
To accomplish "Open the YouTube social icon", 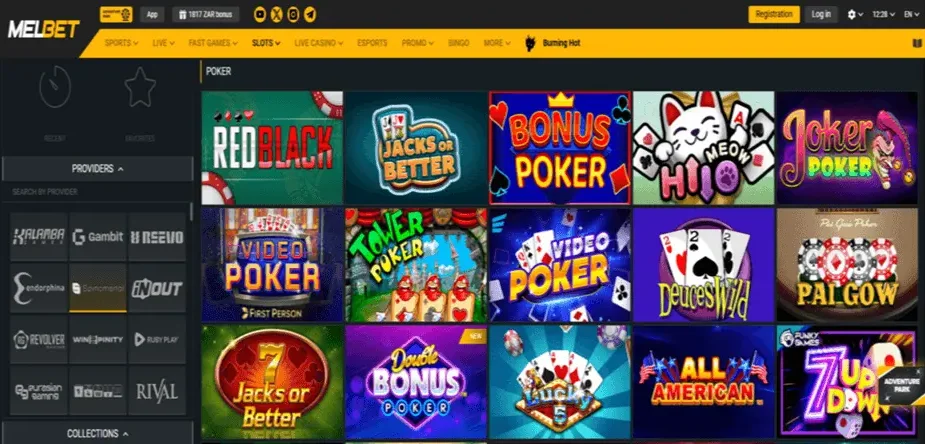I will point(260,15).
